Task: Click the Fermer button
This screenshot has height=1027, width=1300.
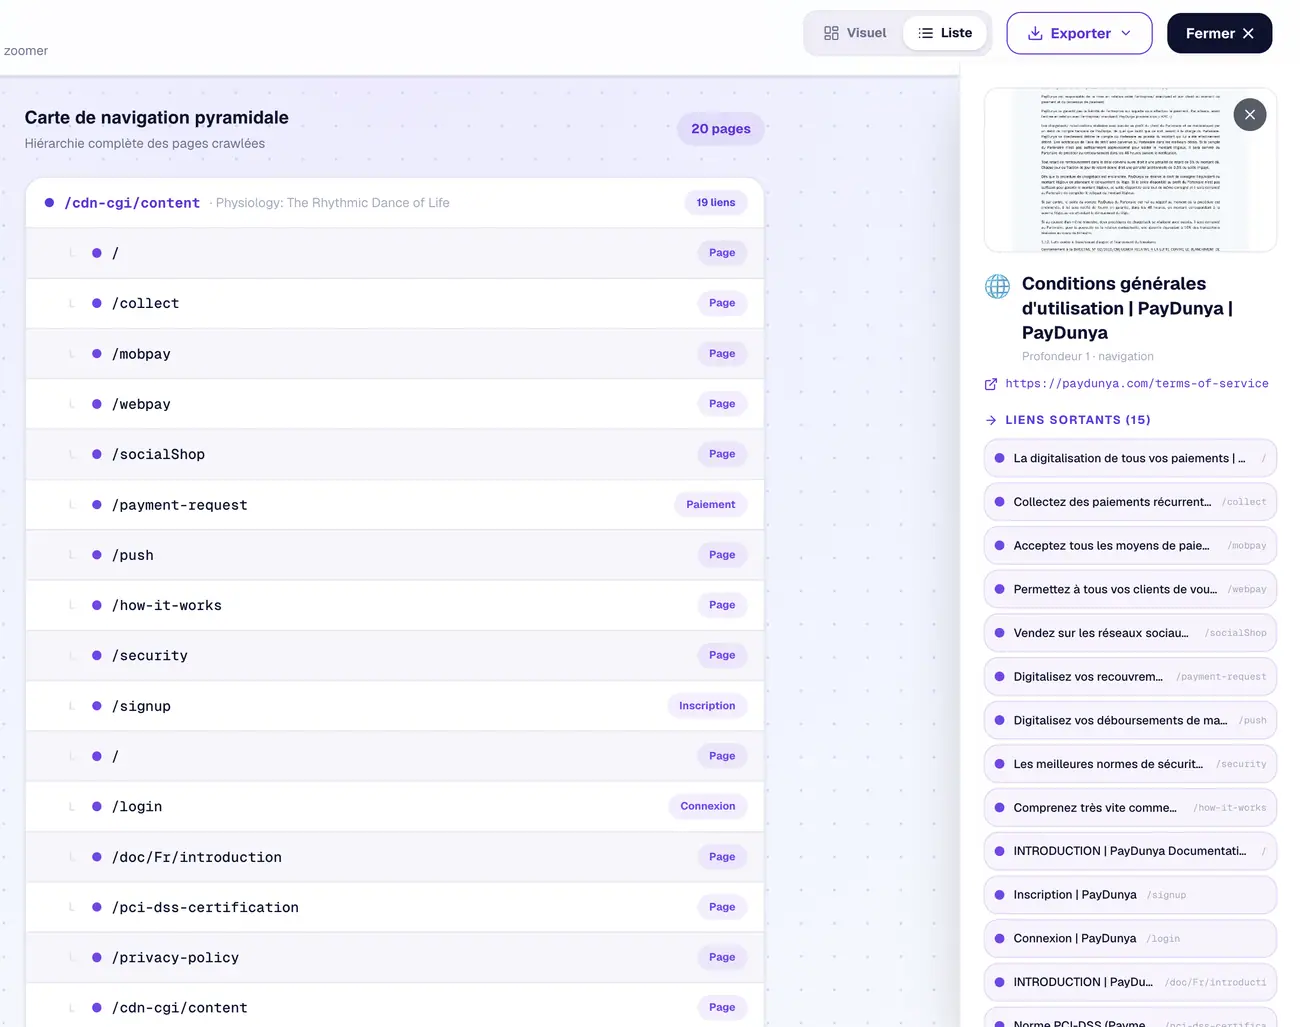Action: [1219, 33]
